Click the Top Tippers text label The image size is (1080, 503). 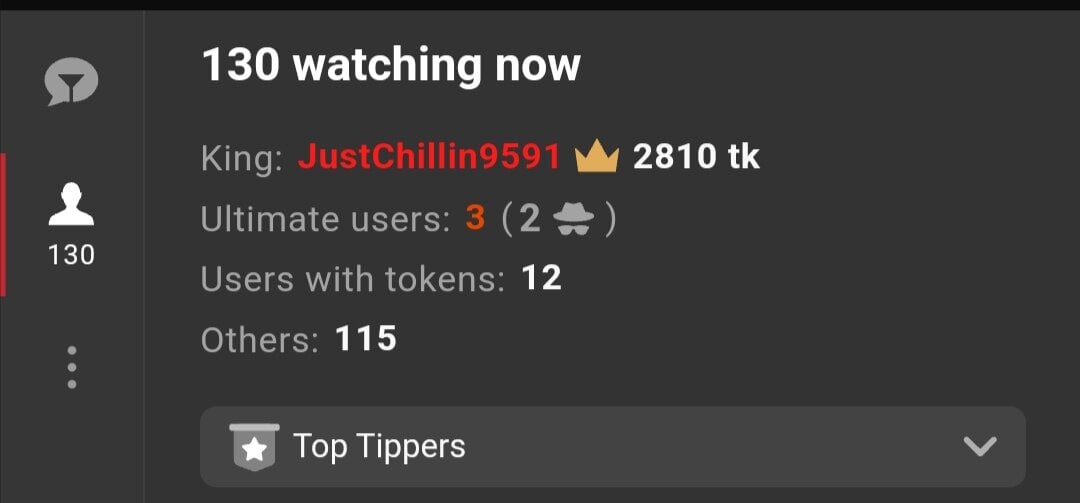point(380,446)
